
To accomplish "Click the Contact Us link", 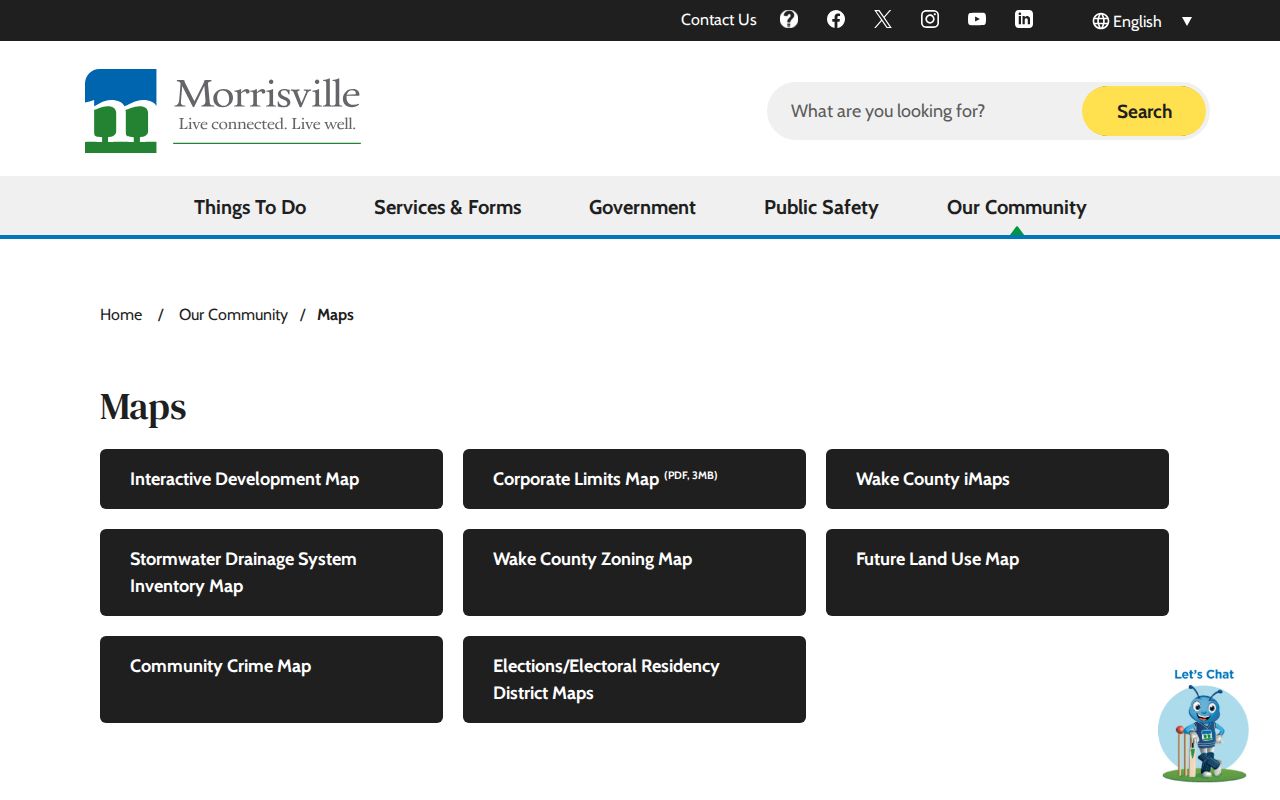I will coord(719,20).
